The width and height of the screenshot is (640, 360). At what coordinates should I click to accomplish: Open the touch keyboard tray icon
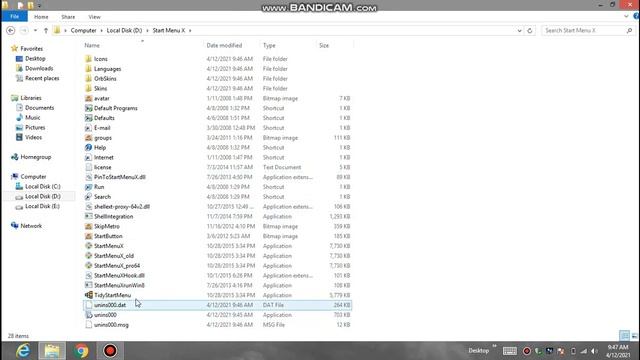(x=509, y=351)
